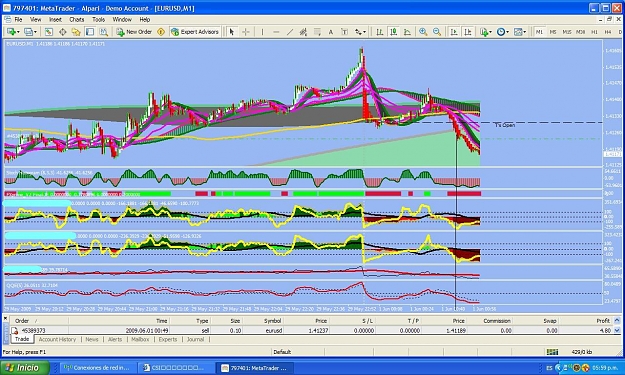Select the Text Label tool
The height and width of the screenshot is (375, 625).
click(345, 32)
